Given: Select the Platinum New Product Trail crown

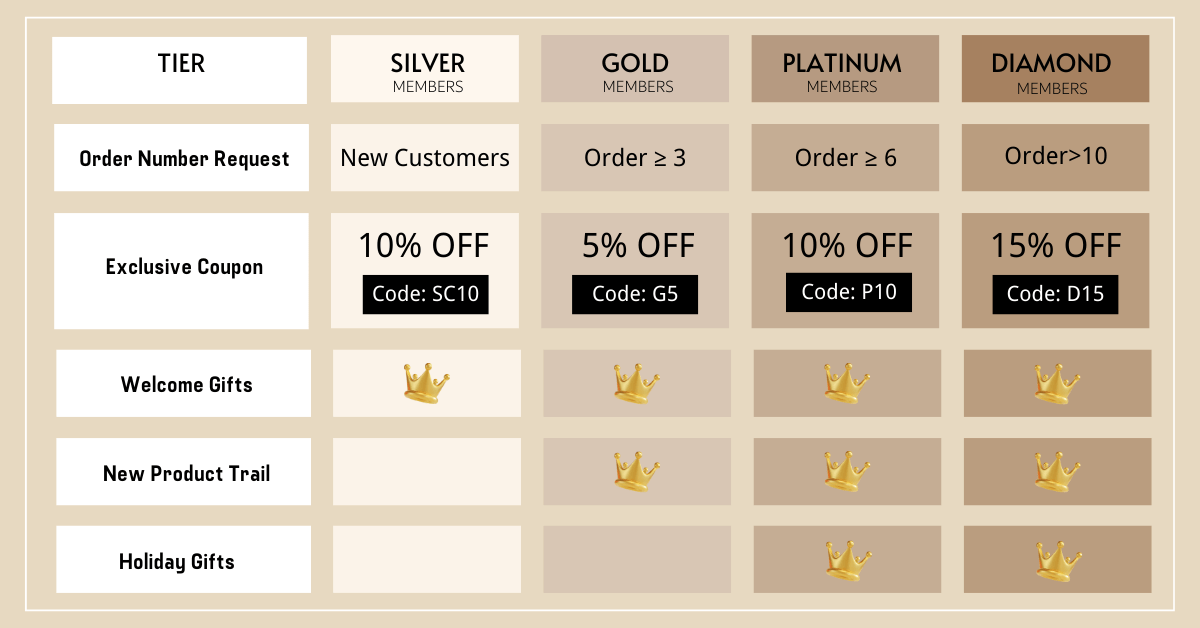Looking at the screenshot, I should click(847, 471).
